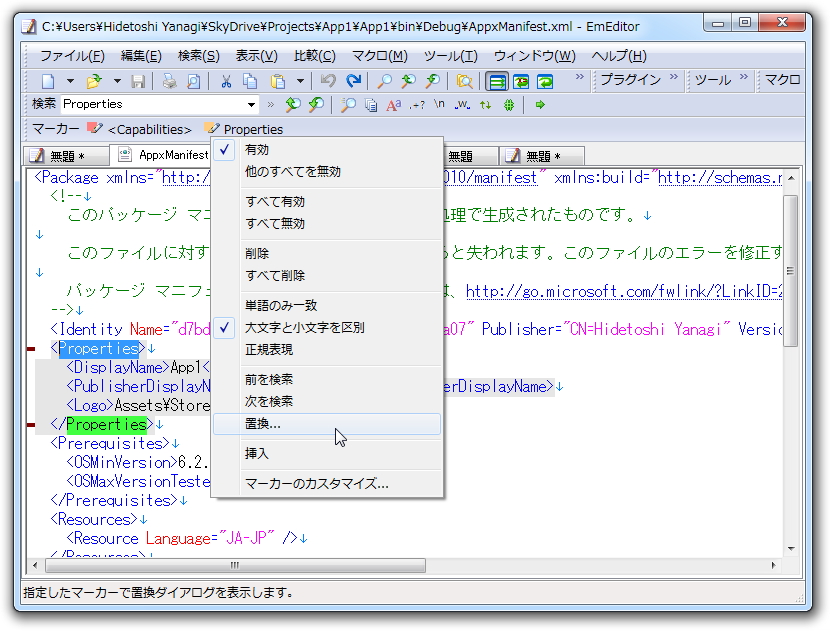830x631 pixels.
Task: Click the Cut scissors icon
Action: pyautogui.click(x=226, y=82)
